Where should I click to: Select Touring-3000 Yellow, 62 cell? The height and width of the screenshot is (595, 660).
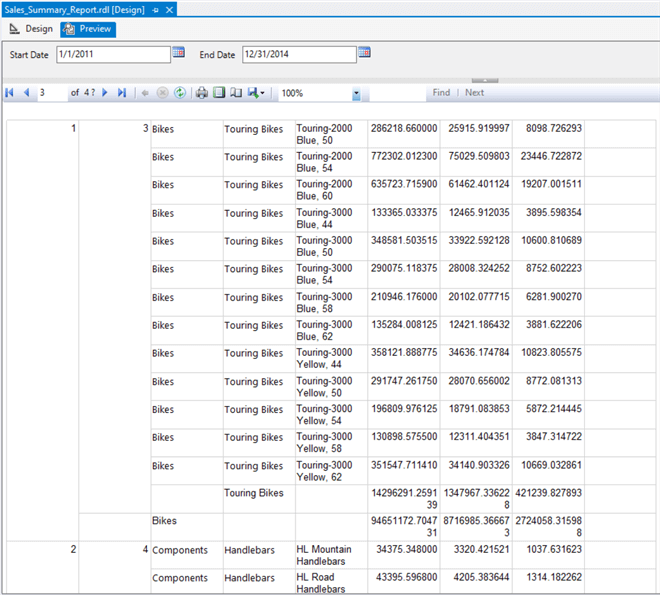[x=331, y=470]
